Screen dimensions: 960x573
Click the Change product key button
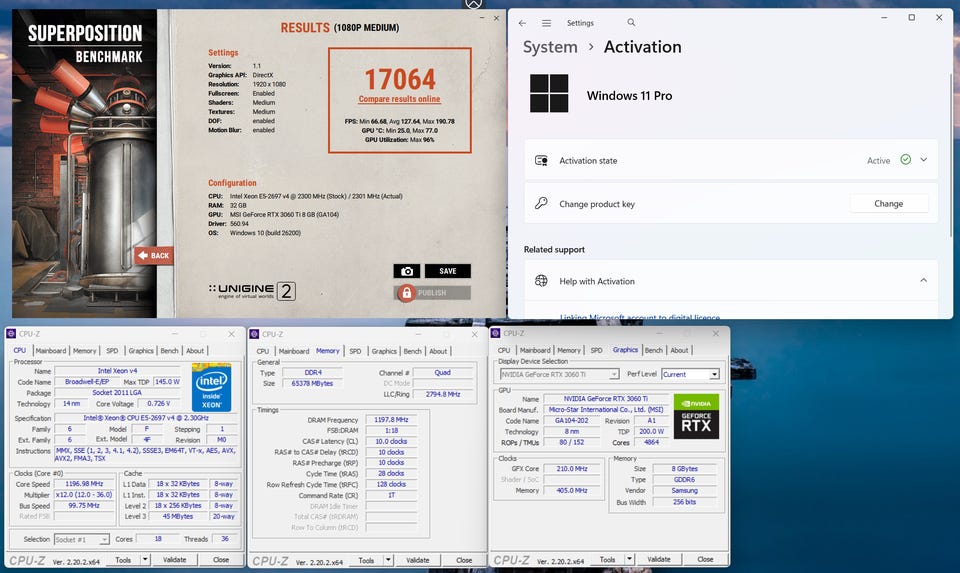click(x=888, y=203)
